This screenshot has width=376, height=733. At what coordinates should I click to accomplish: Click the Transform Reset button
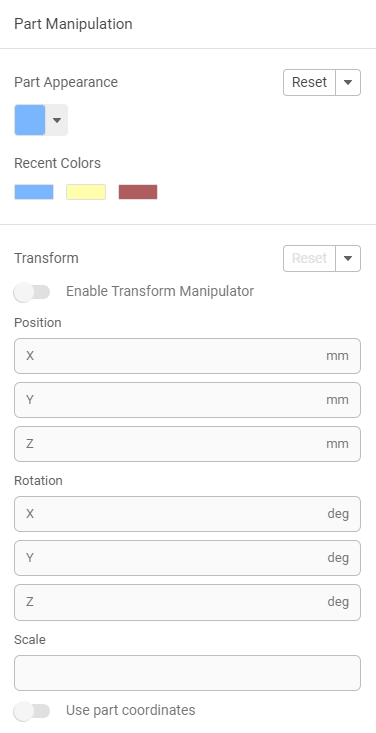point(309,259)
